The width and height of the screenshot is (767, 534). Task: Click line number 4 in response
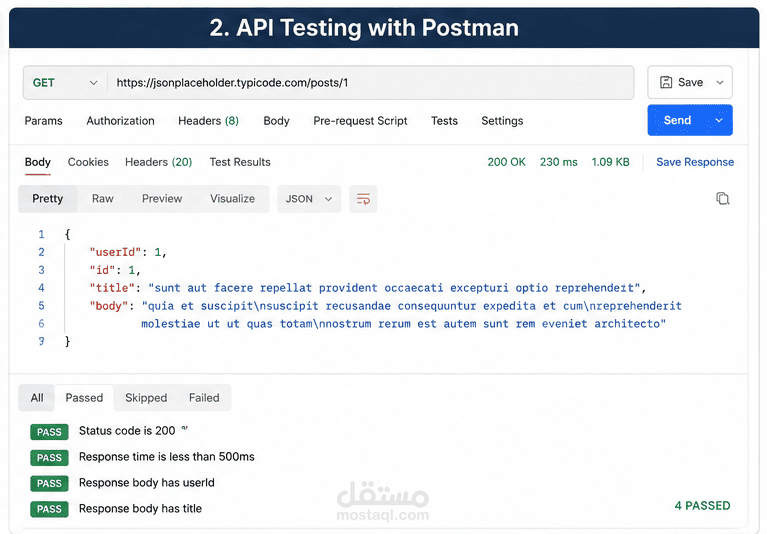point(42,288)
